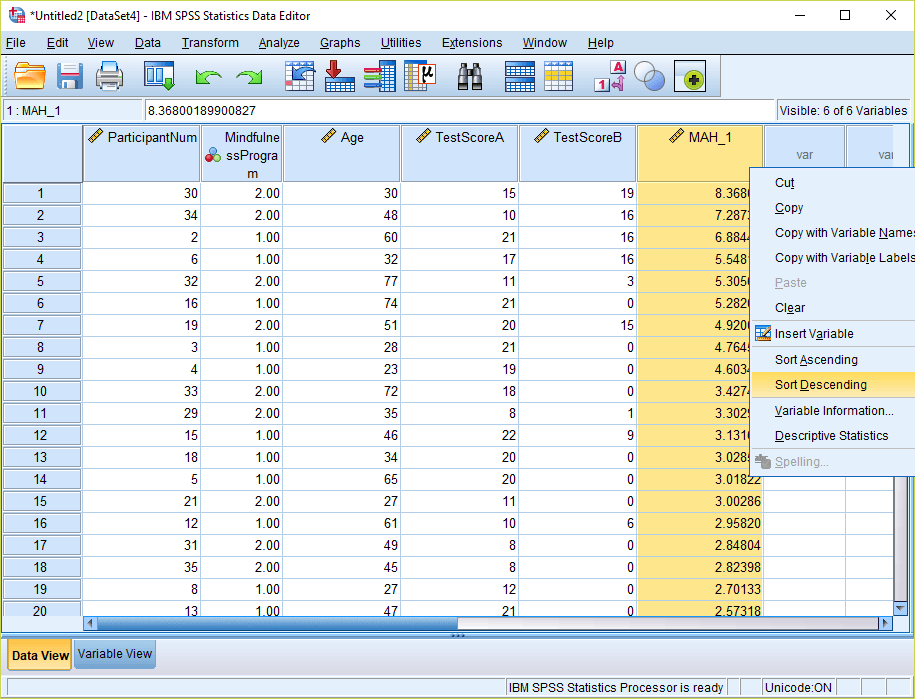Click the cell value edit field
The width and height of the screenshot is (915, 699).
pyautogui.click(x=460, y=111)
